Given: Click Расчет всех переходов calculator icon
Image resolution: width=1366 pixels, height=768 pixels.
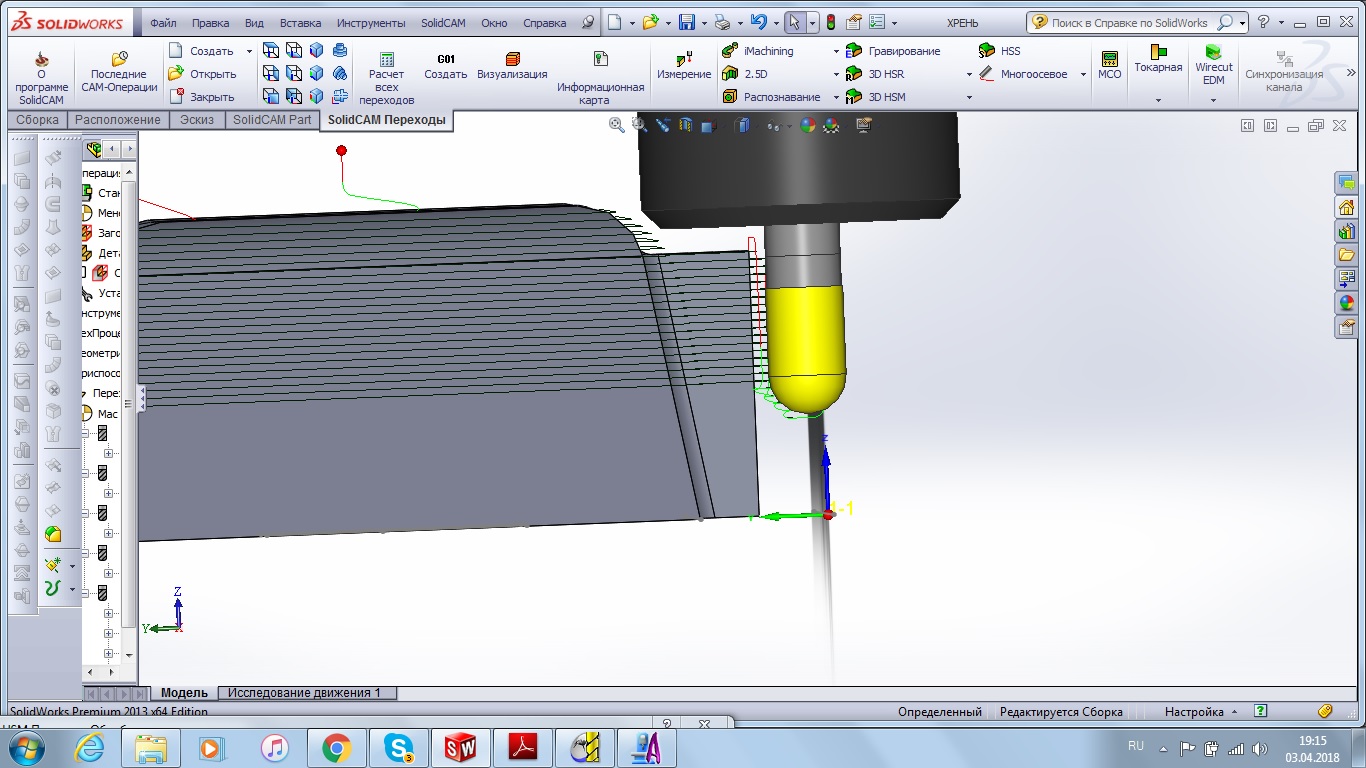Looking at the screenshot, I should tap(386, 79).
